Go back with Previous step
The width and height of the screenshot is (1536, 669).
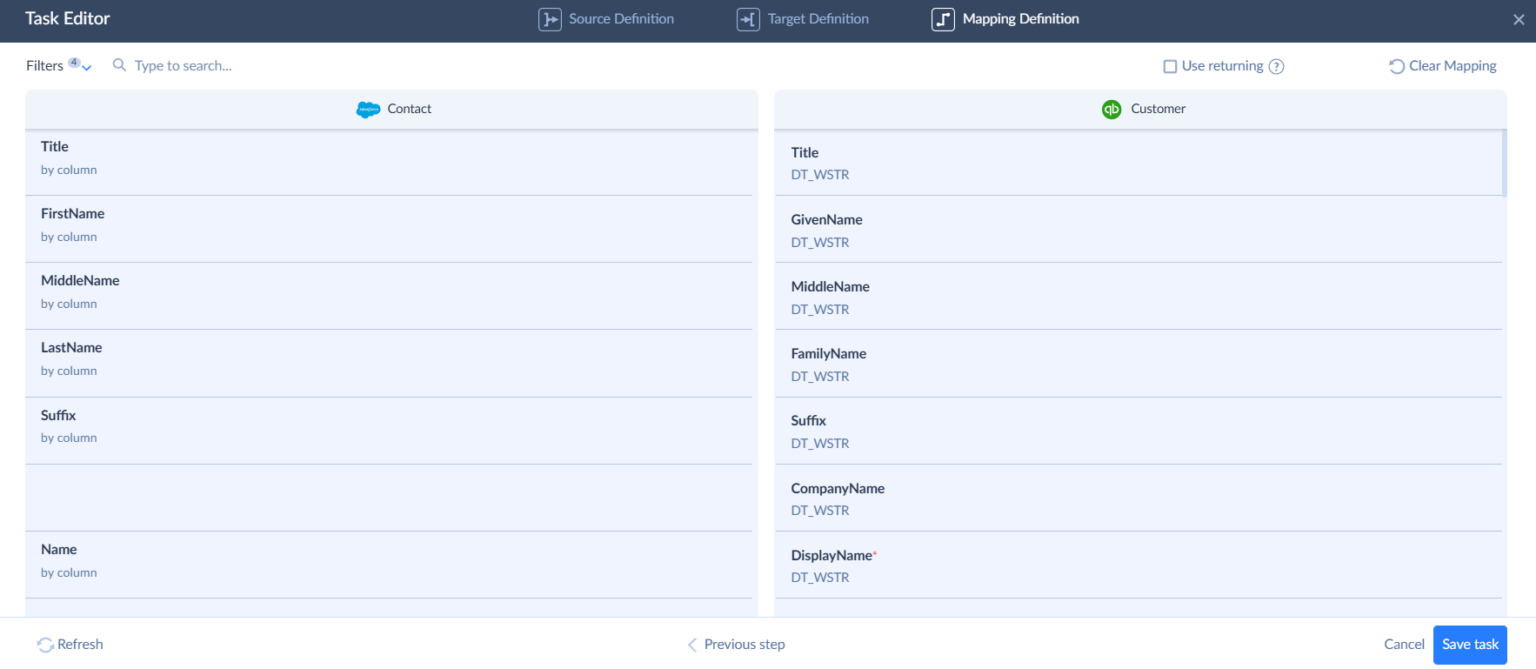735,644
